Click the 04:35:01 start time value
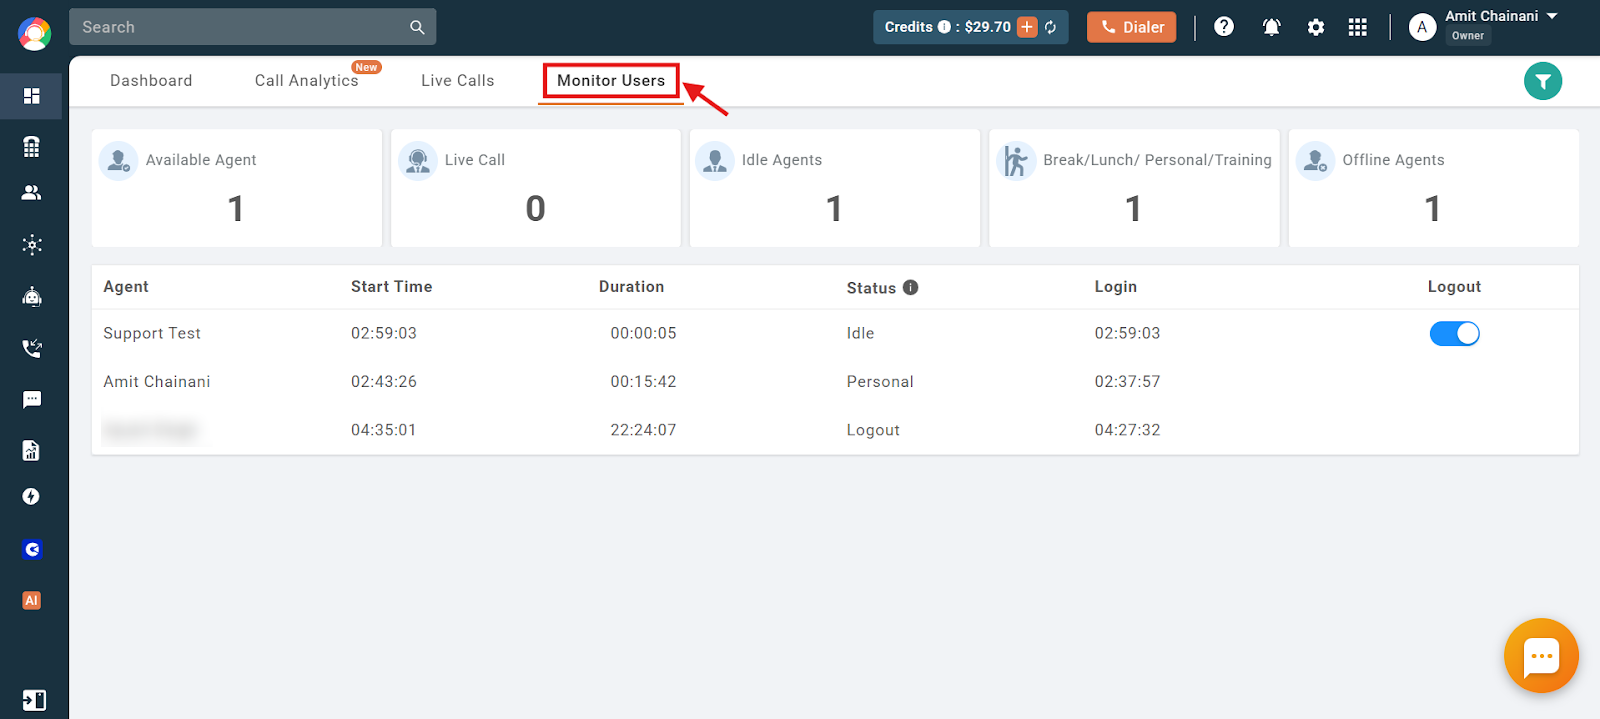This screenshot has height=719, width=1600. point(383,430)
